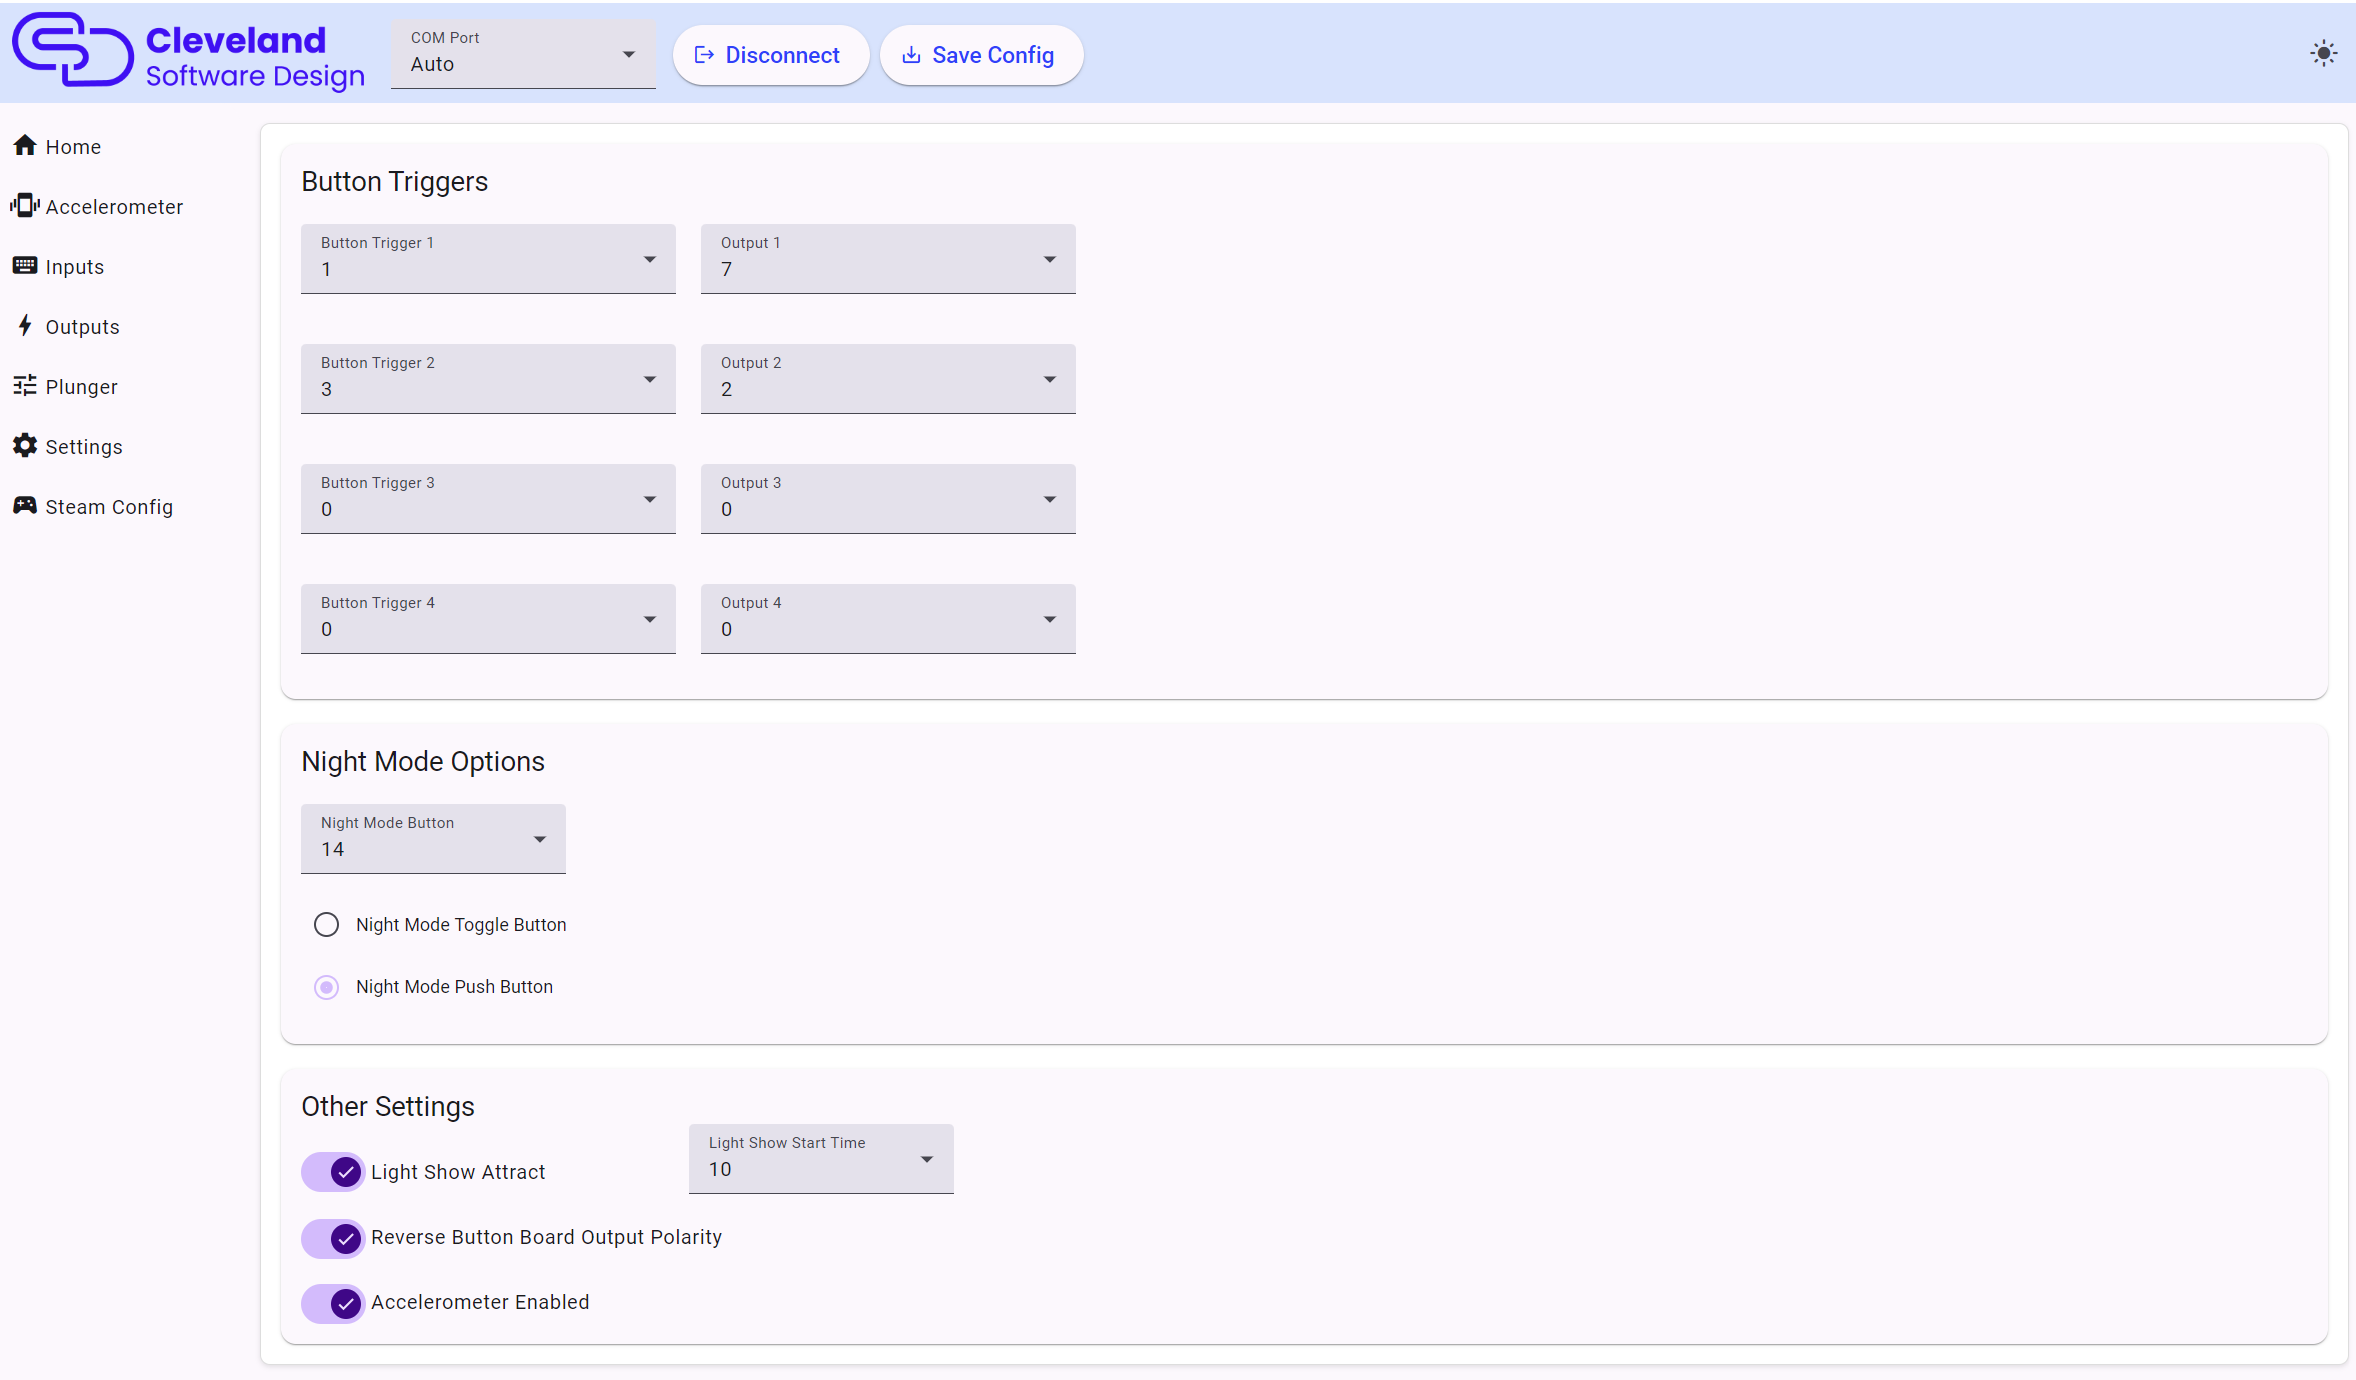
Task: Click the Night Mode Options heading
Action: (x=423, y=762)
